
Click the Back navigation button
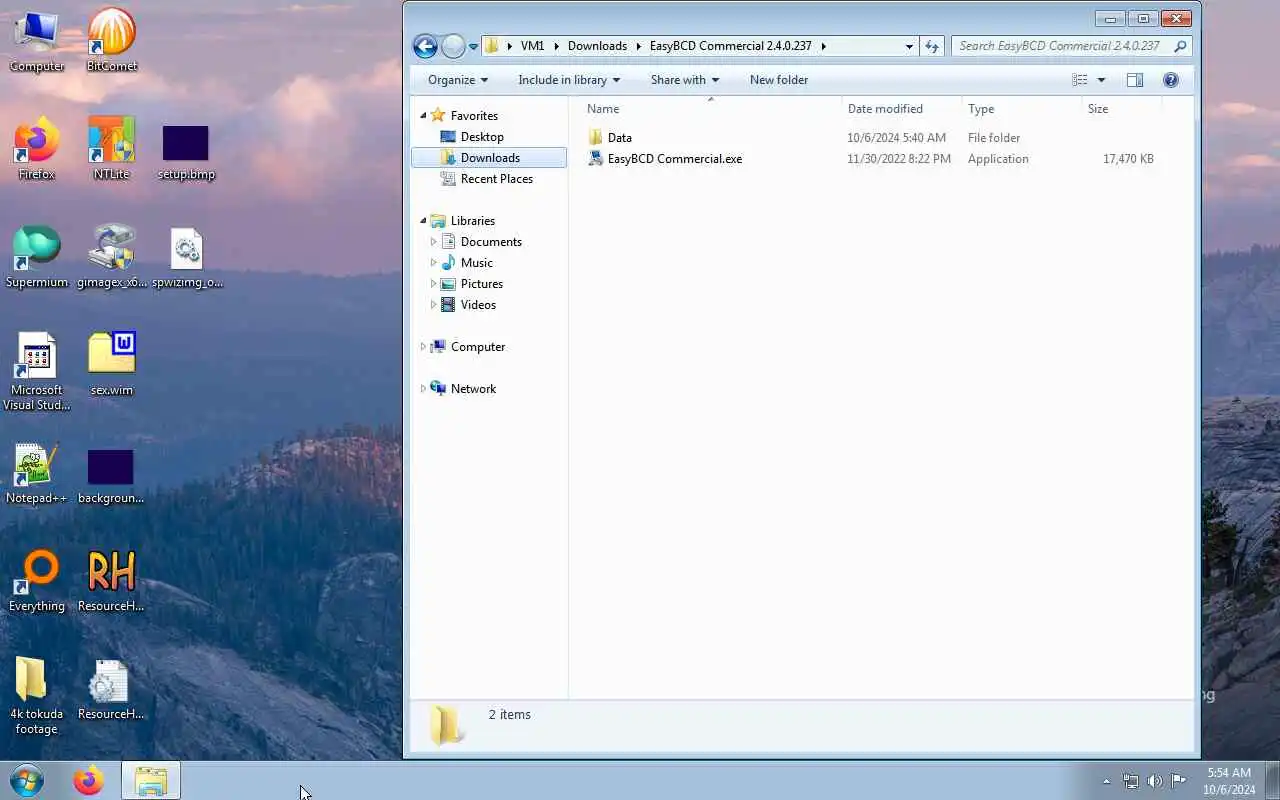pos(425,46)
